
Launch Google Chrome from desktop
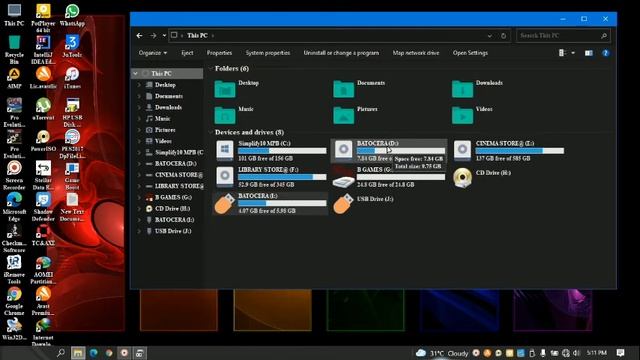coord(14,301)
